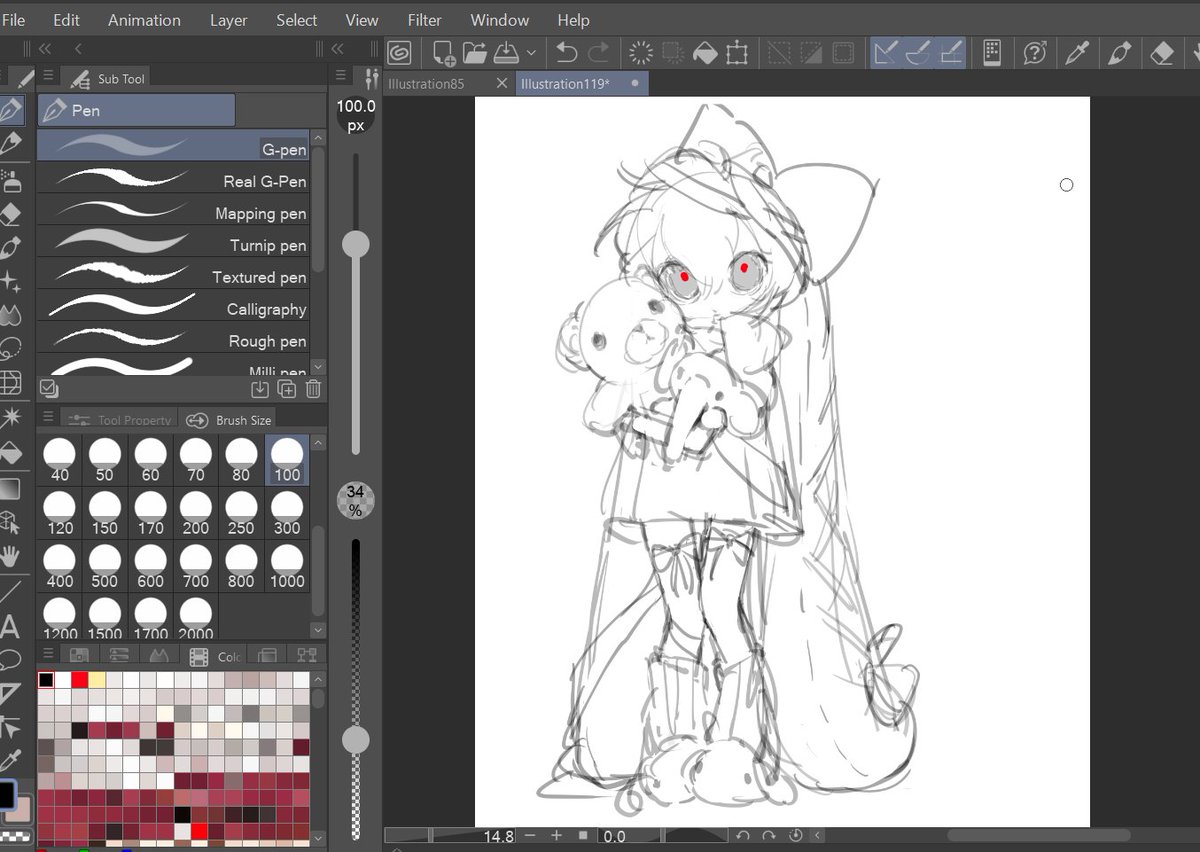
Task: Create a new canvas with New icon
Action: [x=444, y=52]
